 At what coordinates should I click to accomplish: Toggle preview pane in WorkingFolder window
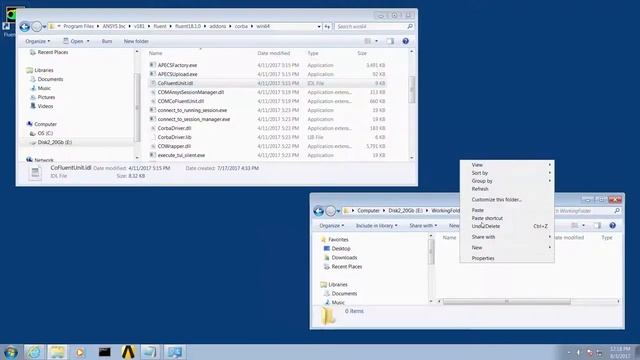[x=597, y=226]
